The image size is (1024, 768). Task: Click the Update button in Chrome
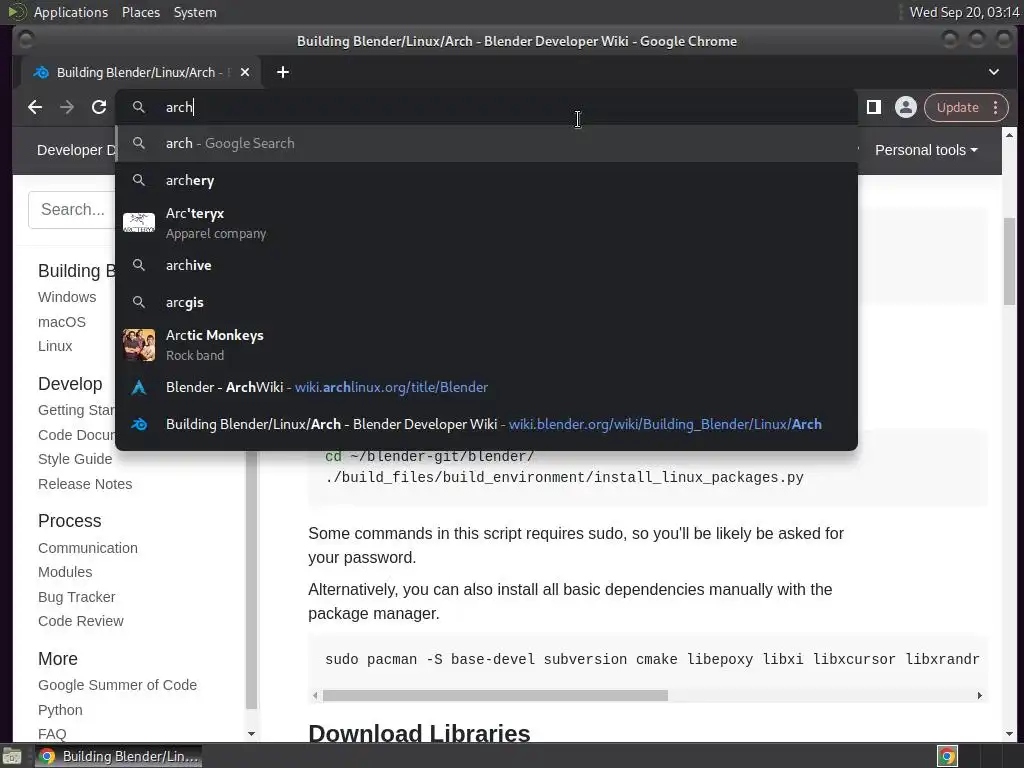(957, 107)
